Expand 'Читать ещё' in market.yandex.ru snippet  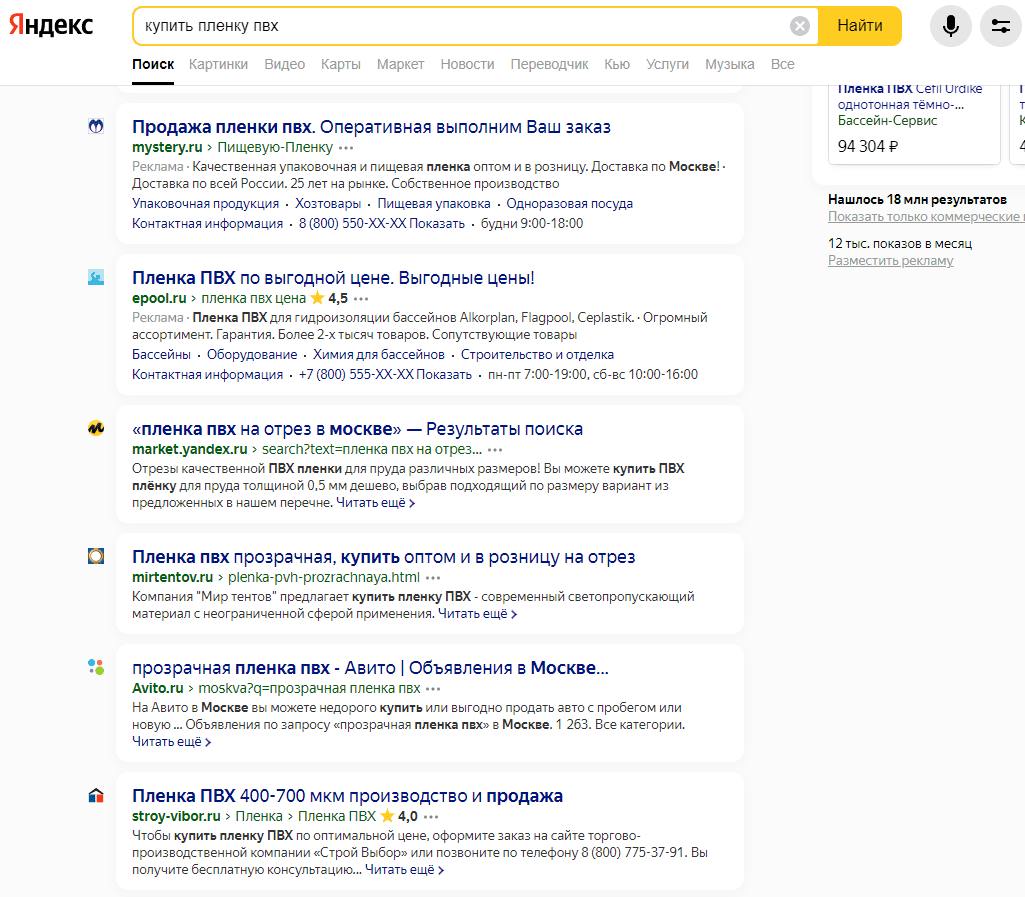click(375, 503)
